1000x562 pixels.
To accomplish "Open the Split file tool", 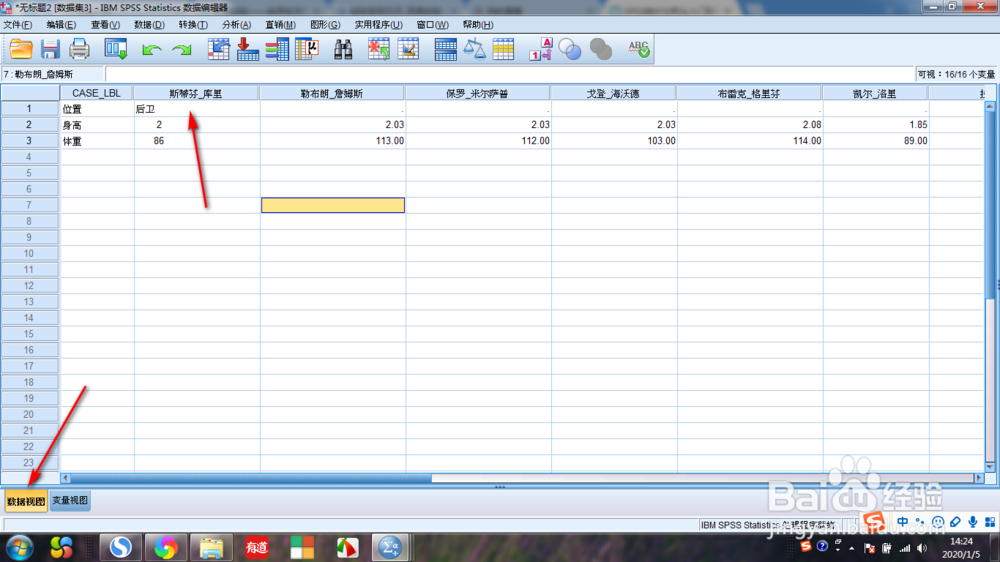I will click(445, 49).
